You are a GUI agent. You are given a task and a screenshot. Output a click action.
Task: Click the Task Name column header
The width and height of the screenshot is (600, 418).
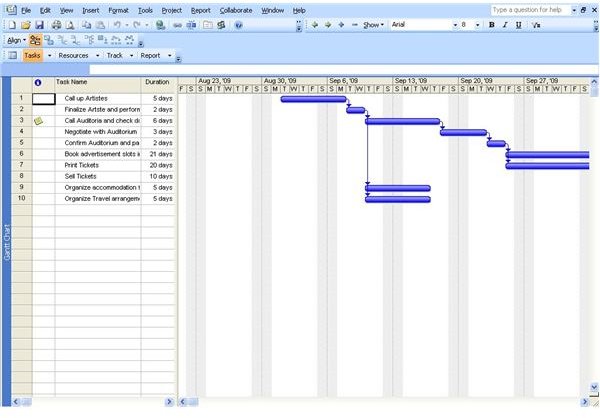pyautogui.click(x=98, y=85)
